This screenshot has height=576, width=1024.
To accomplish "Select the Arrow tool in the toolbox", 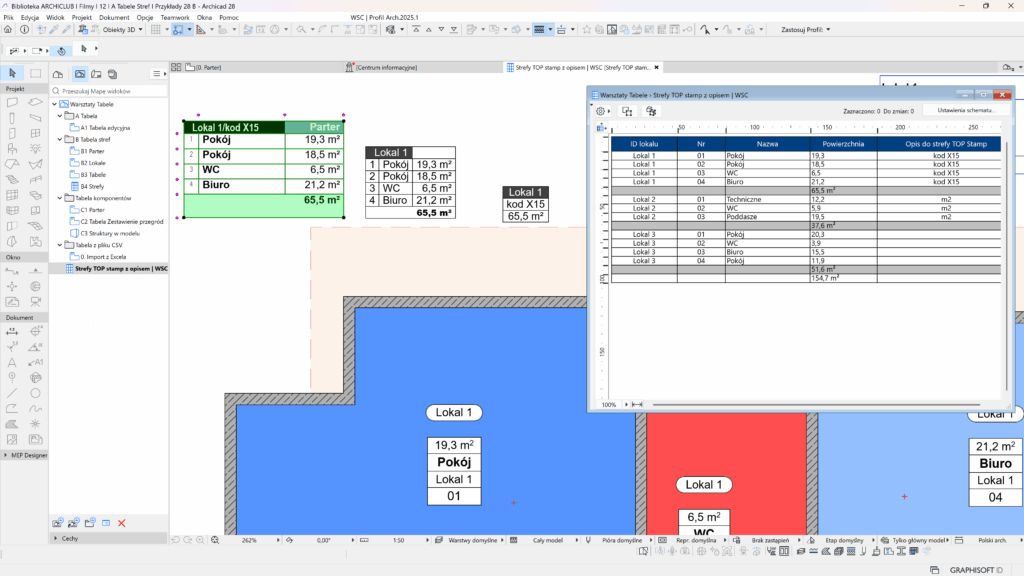I will coord(11,73).
